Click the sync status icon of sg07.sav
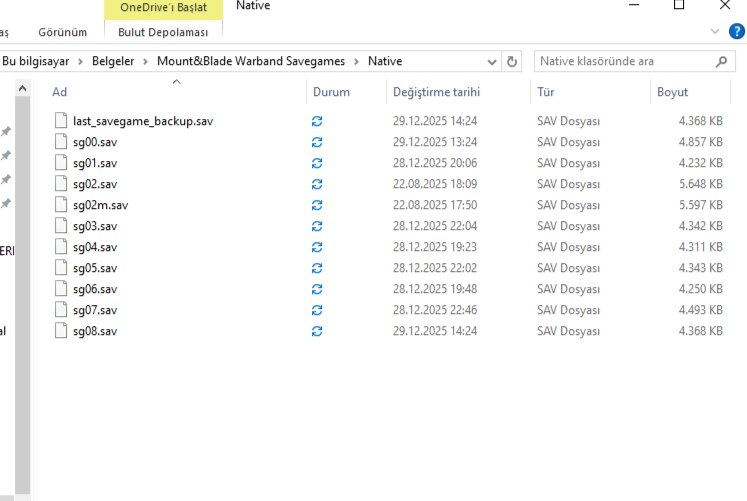The width and height of the screenshot is (747, 501). (317, 310)
